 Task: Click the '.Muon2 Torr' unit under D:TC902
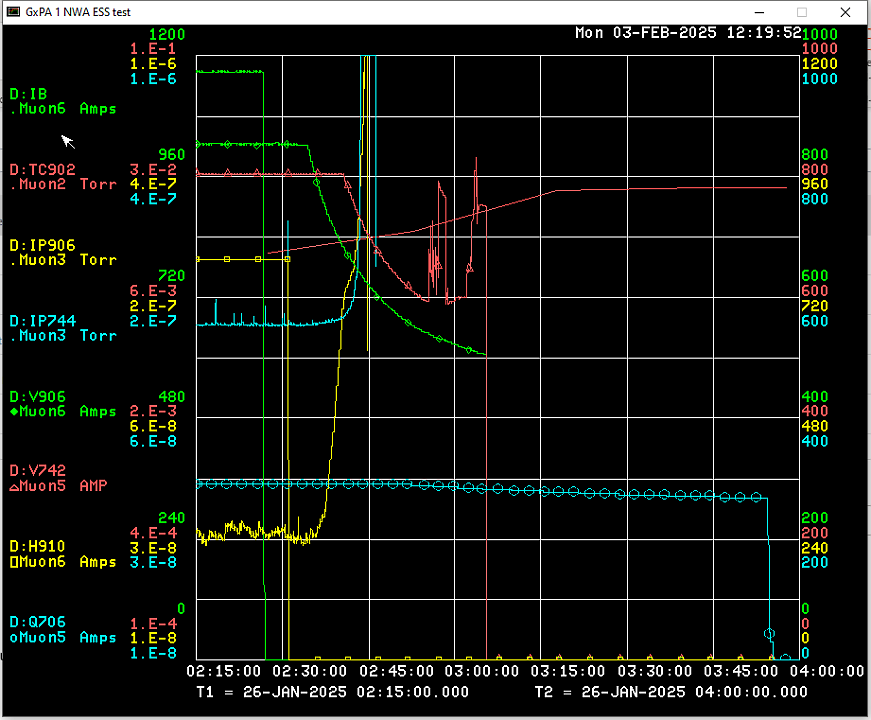click(x=63, y=184)
